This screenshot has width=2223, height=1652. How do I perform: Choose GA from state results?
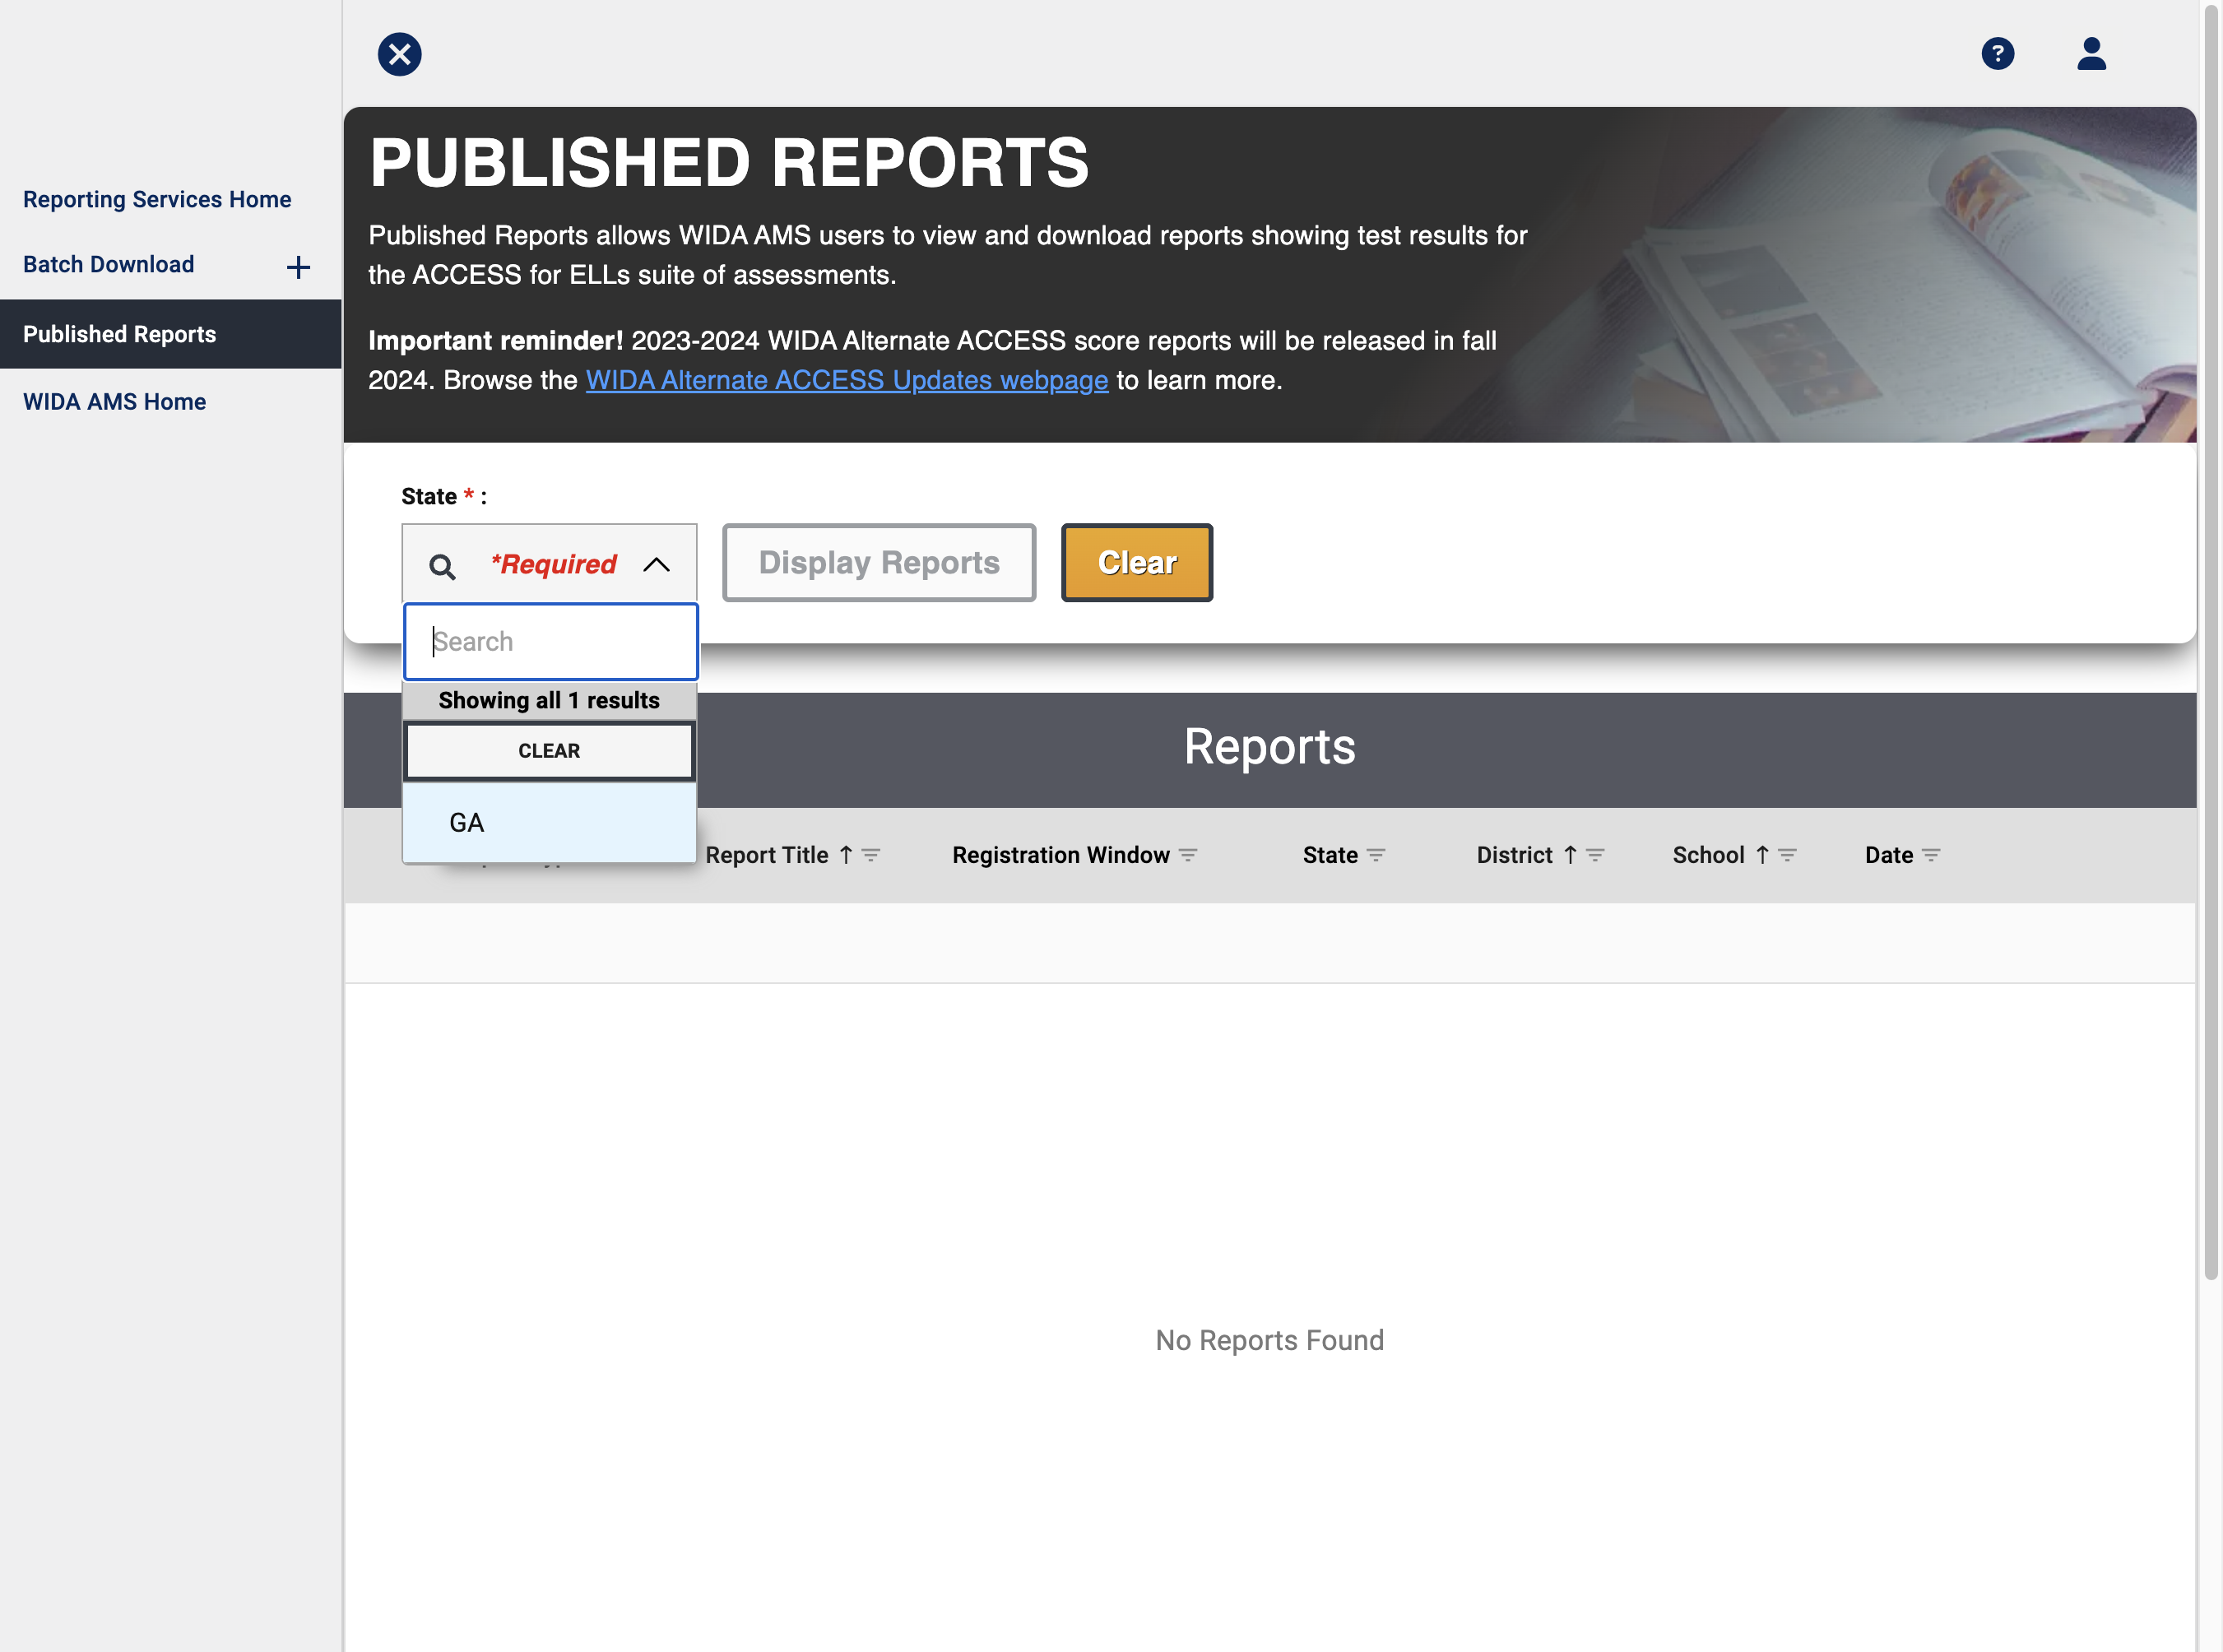pos(549,822)
